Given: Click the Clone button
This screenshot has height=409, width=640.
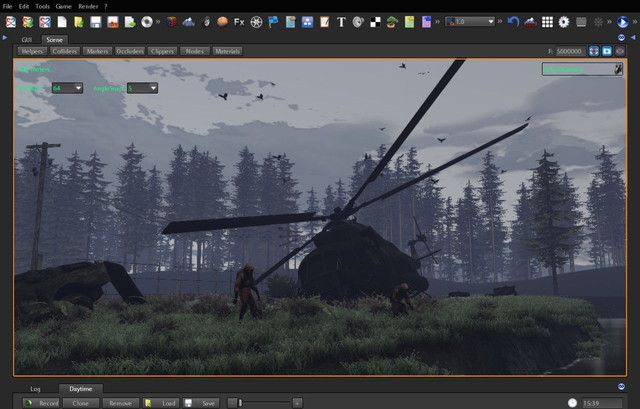Looking at the screenshot, I should point(80,402).
